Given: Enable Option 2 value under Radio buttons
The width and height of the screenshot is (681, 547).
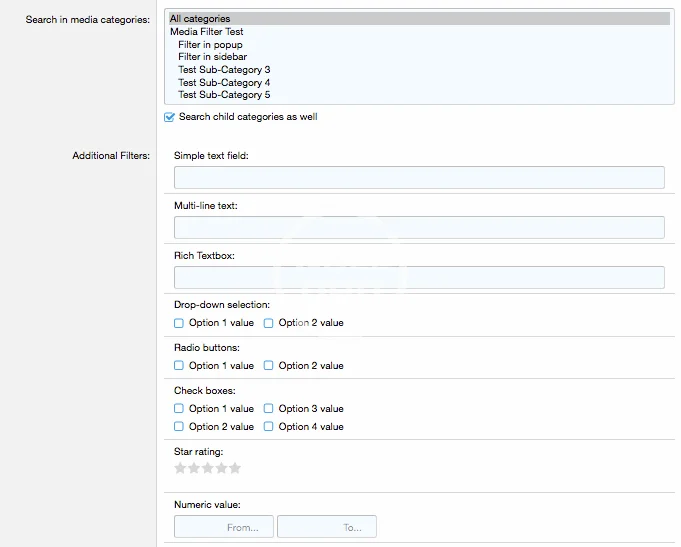Looking at the screenshot, I should pyautogui.click(x=269, y=366).
